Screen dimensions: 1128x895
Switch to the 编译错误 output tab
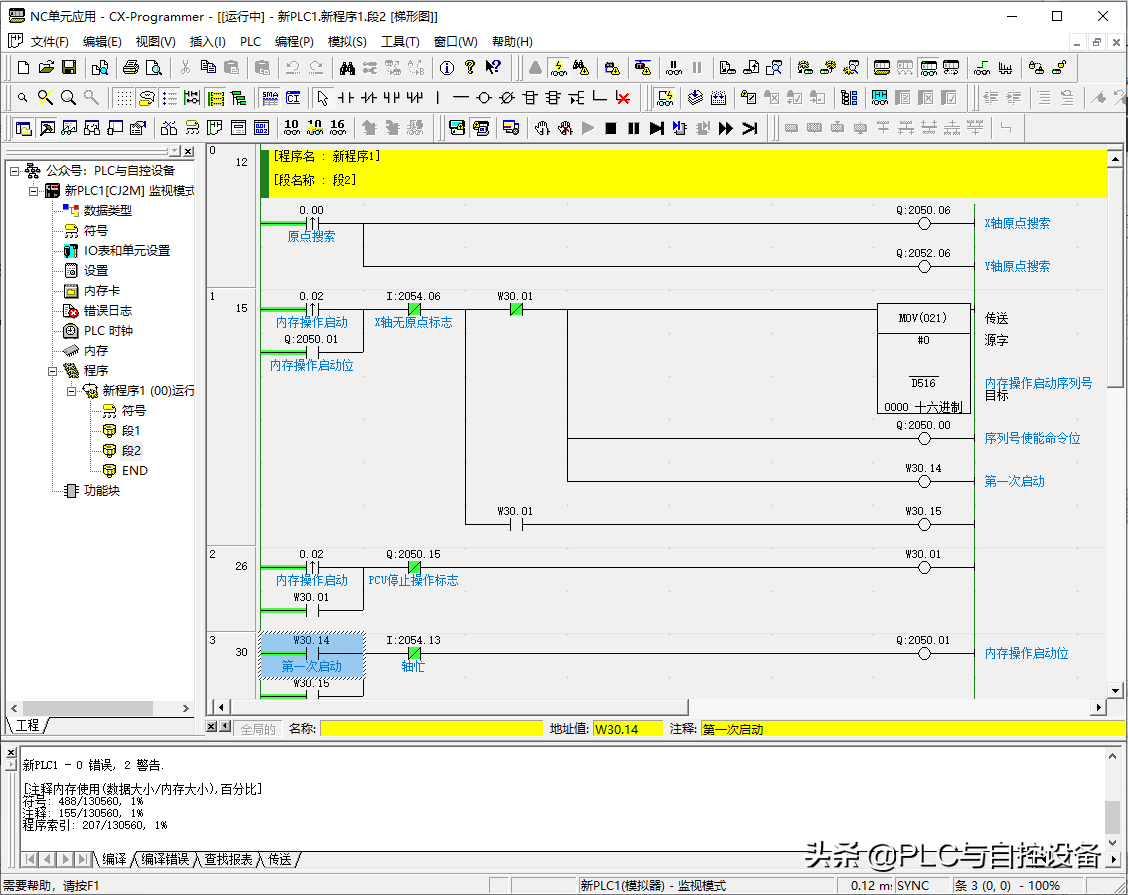tap(165, 859)
